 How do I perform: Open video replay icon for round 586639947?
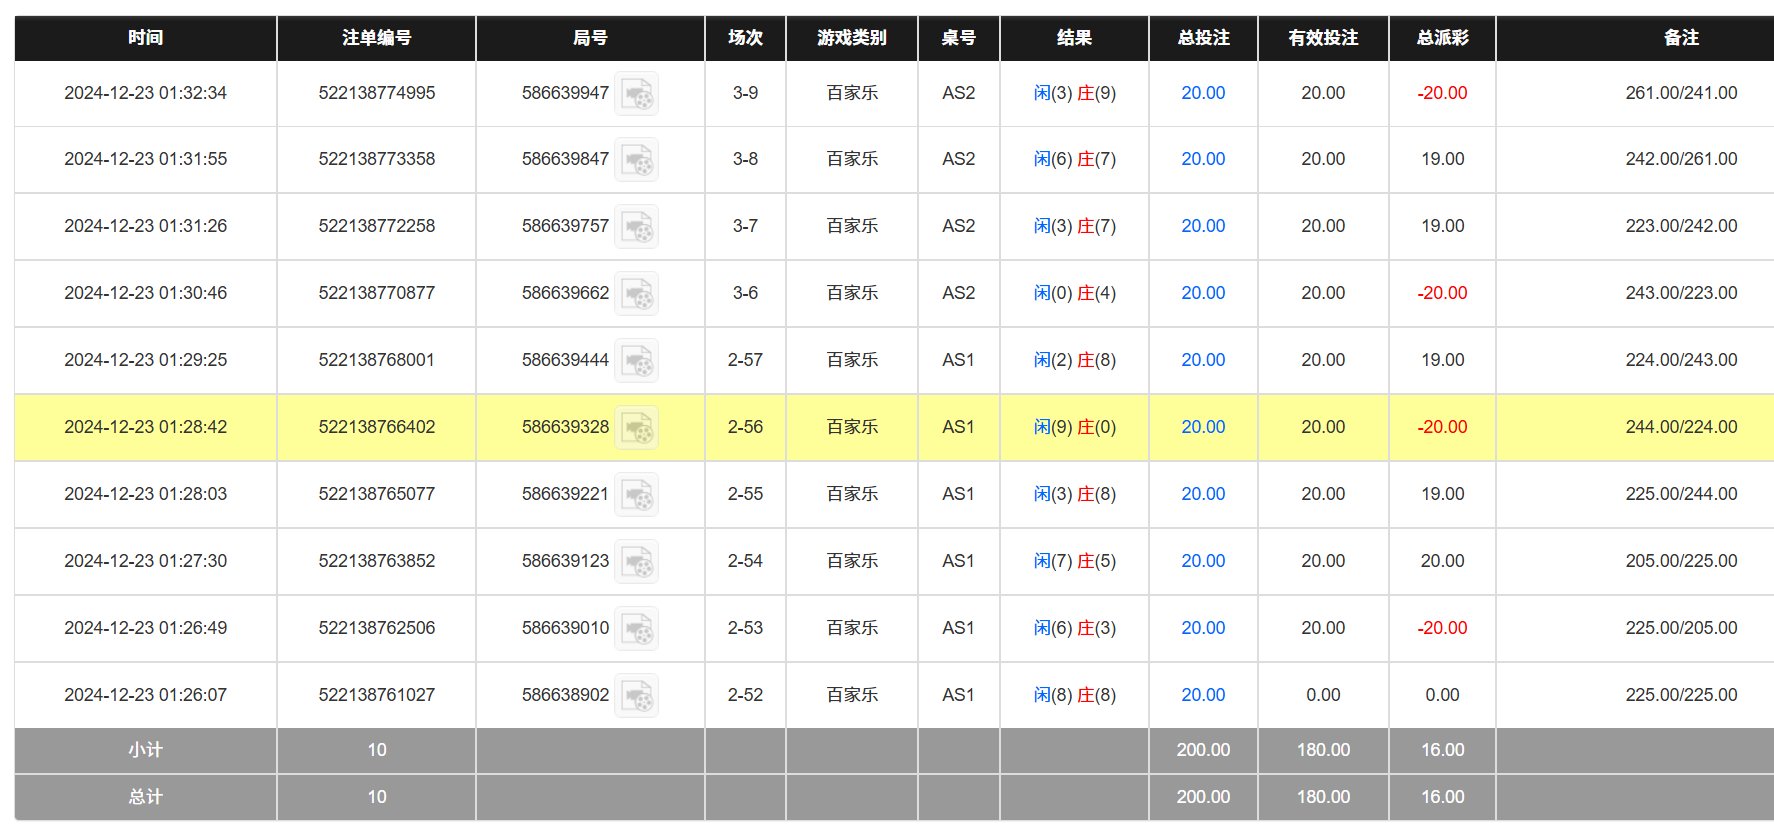pyautogui.click(x=636, y=94)
